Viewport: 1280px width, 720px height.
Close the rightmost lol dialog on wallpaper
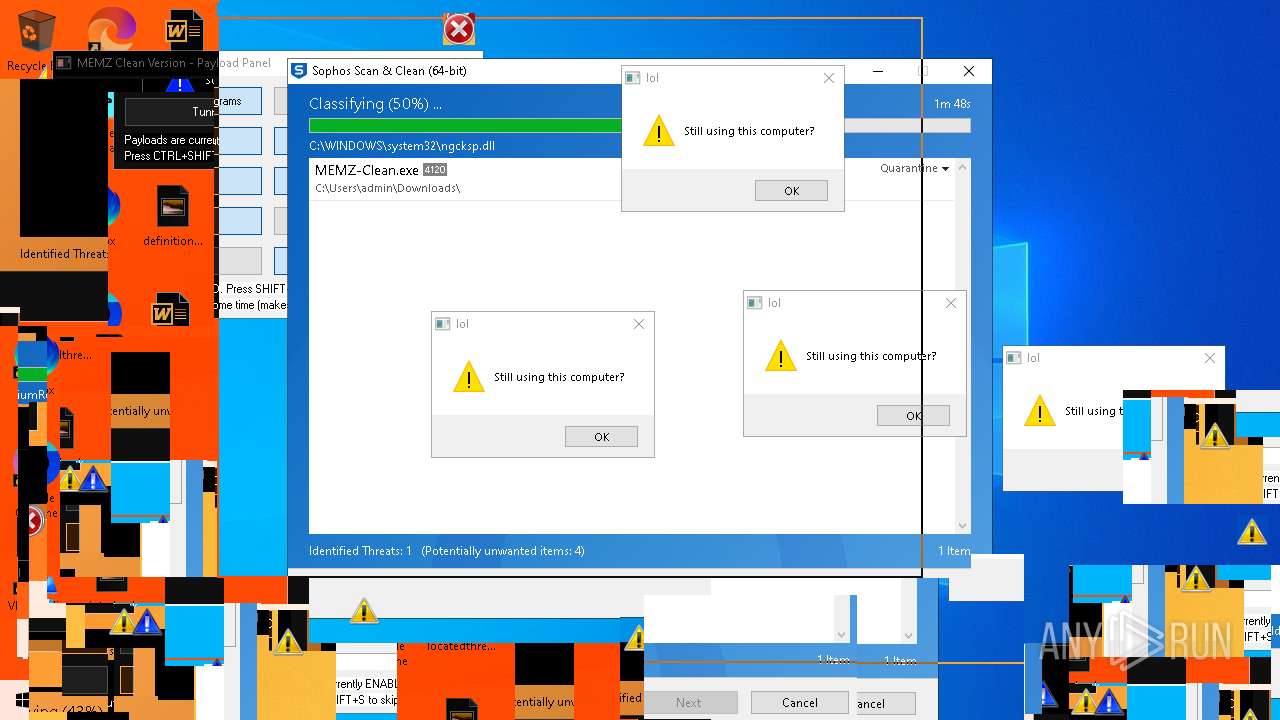[1210, 358]
